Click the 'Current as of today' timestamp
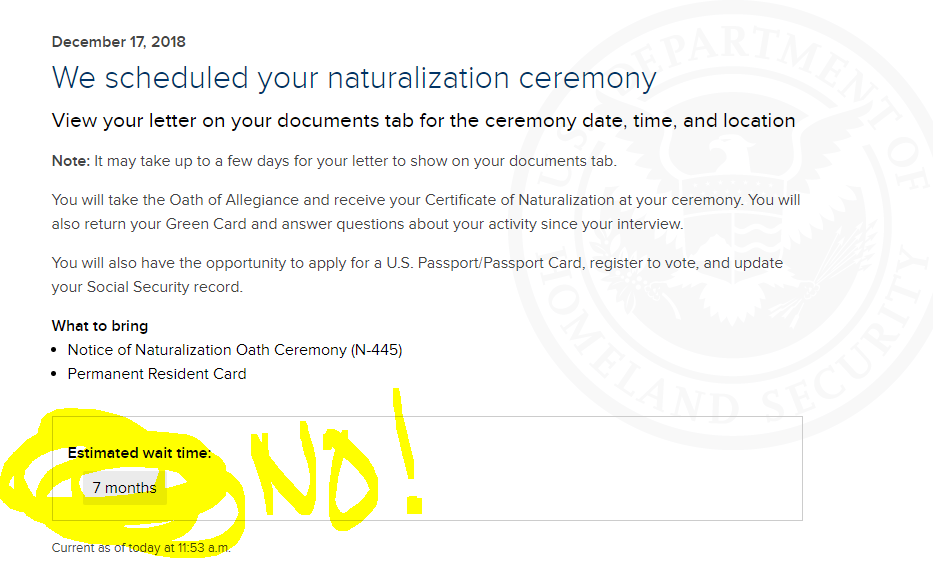The height and width of the screenshot is (575, 933). coord(141,548)
